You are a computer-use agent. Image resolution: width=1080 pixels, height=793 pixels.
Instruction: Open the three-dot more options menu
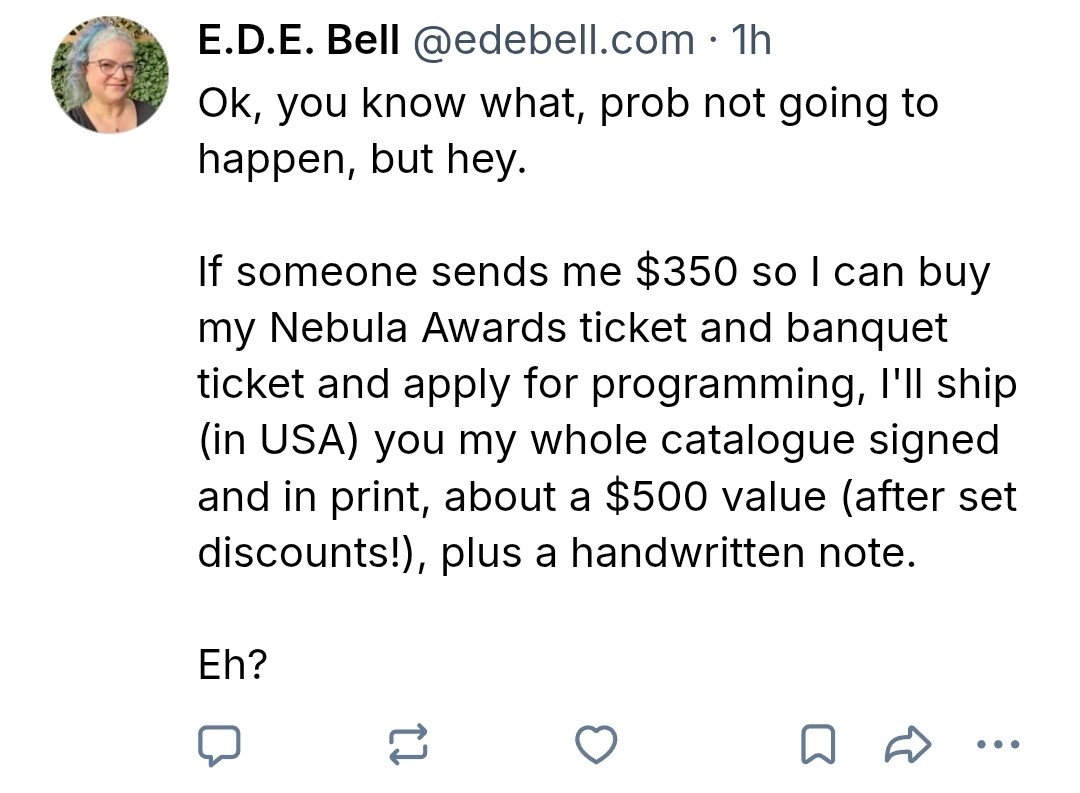(x=996, y=744)
